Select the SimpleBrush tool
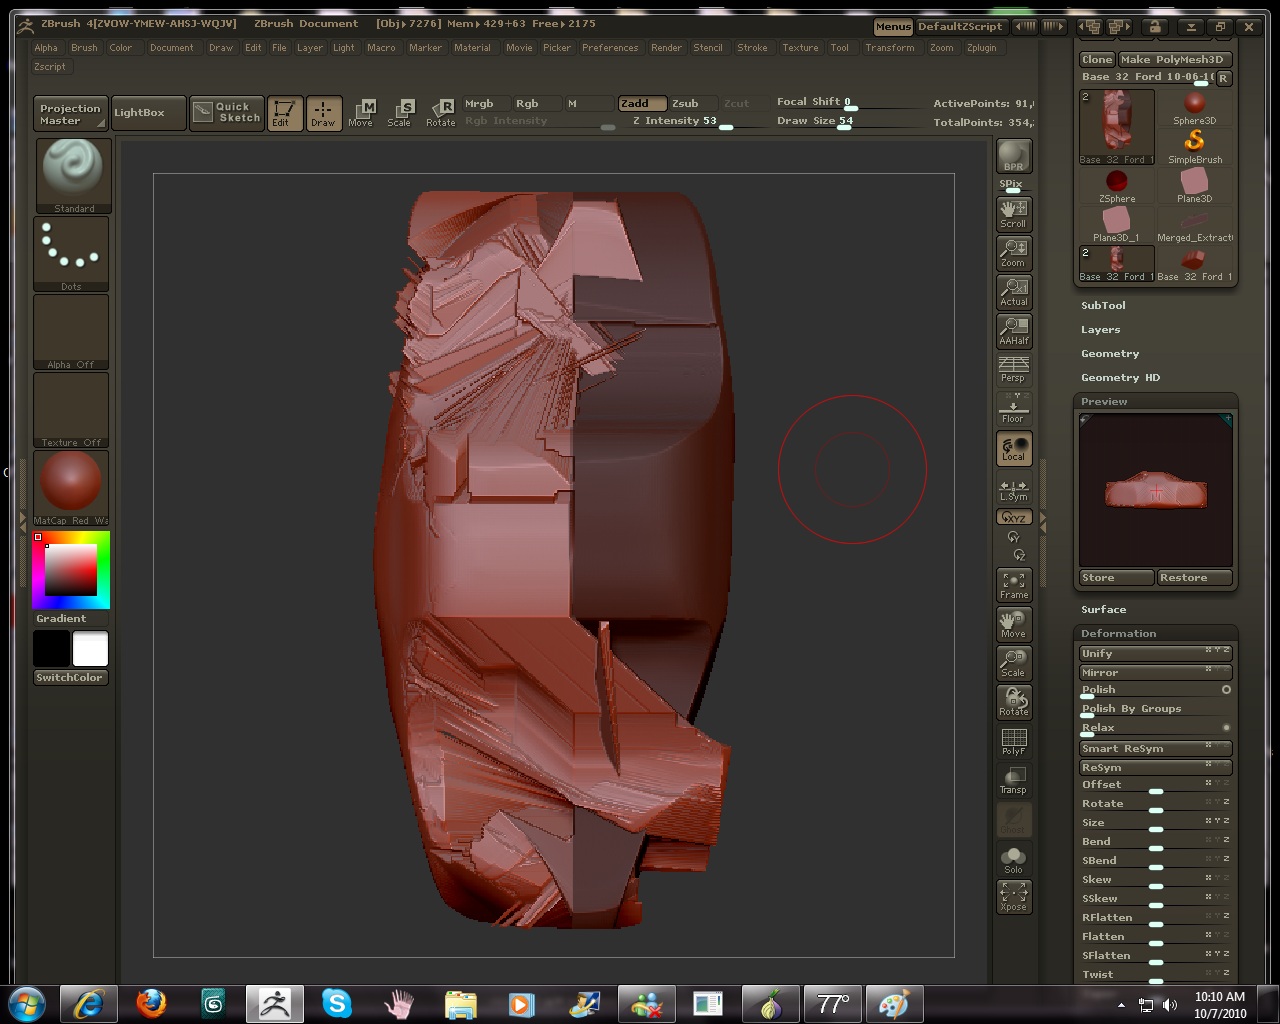 click(1195, 147)
